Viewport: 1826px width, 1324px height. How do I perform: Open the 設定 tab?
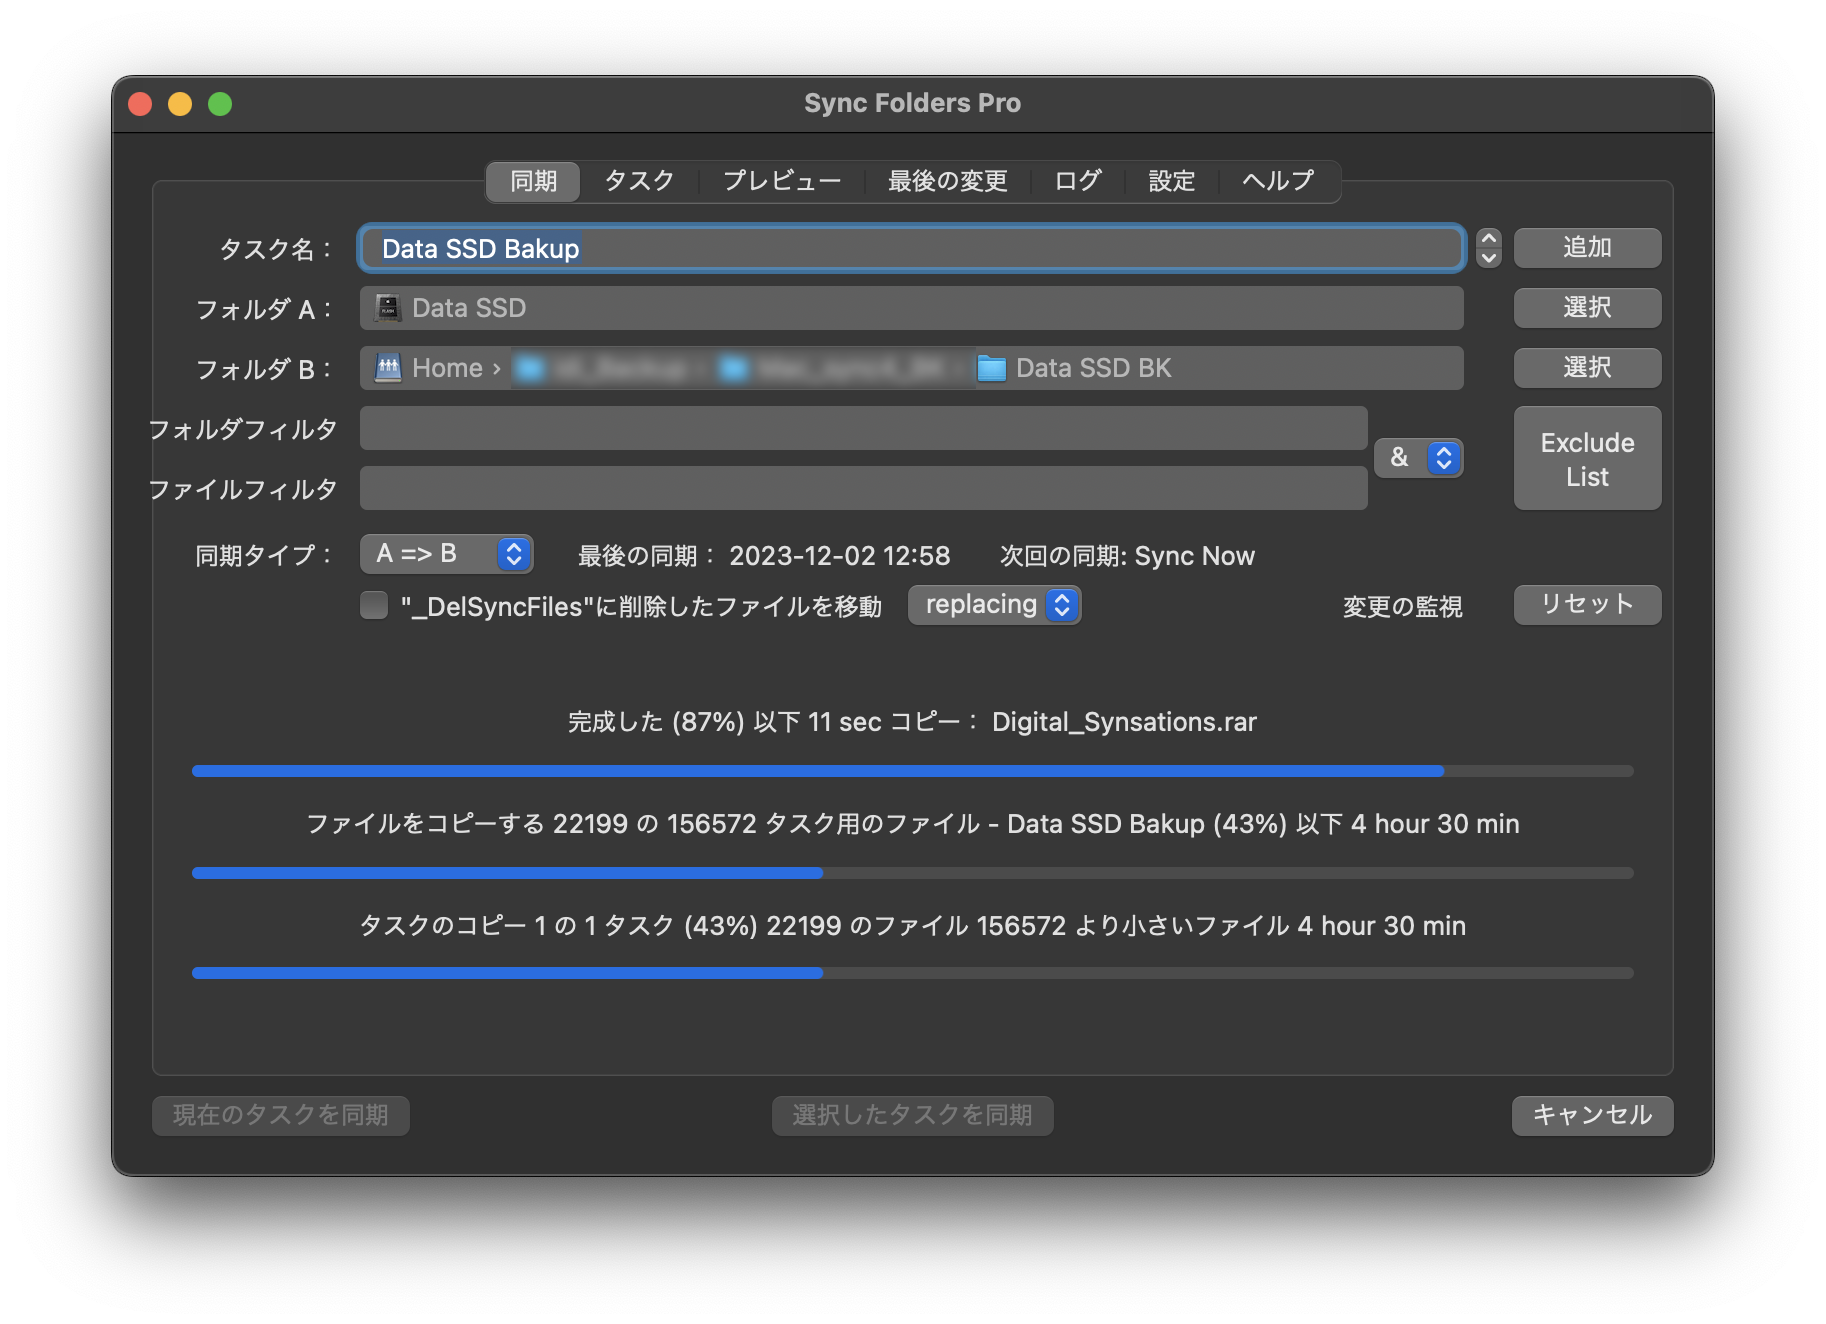pyautogui.click(x=1170, y=181)
